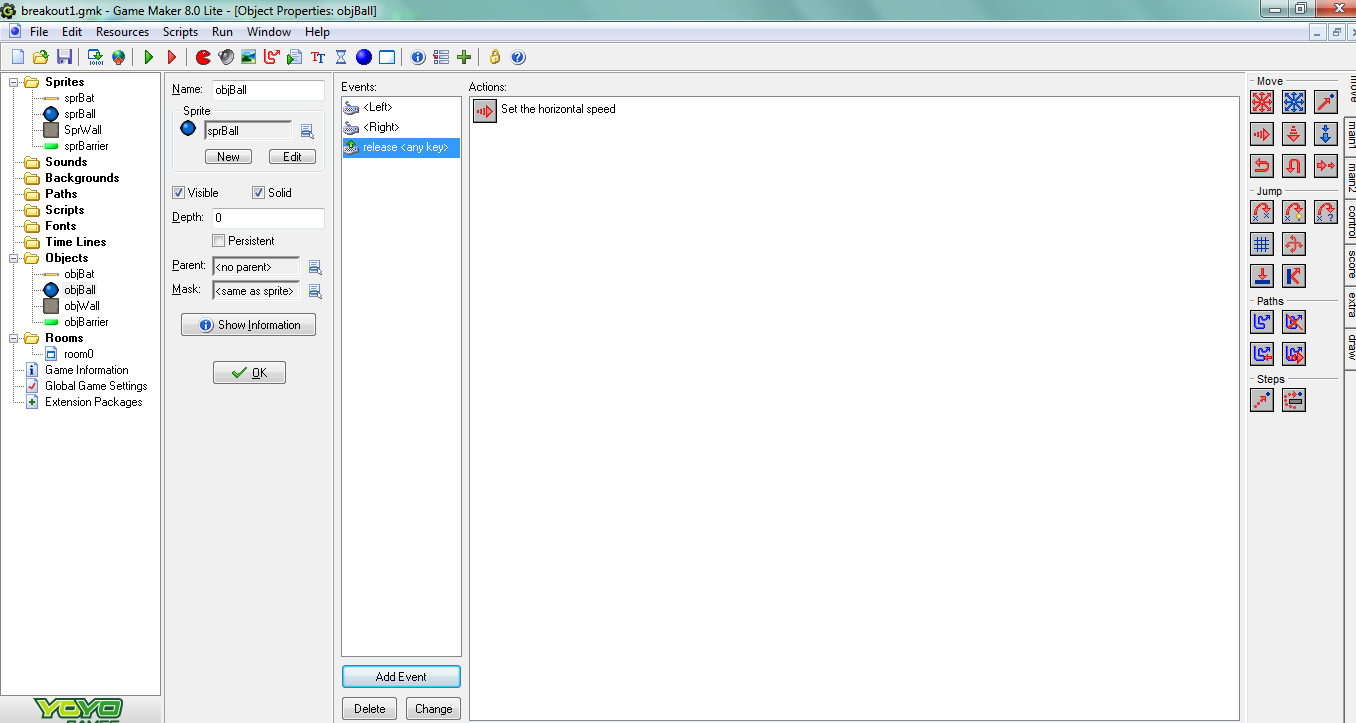Open help with the question mark icon
1356x723 pixels.
click(518, 57)
